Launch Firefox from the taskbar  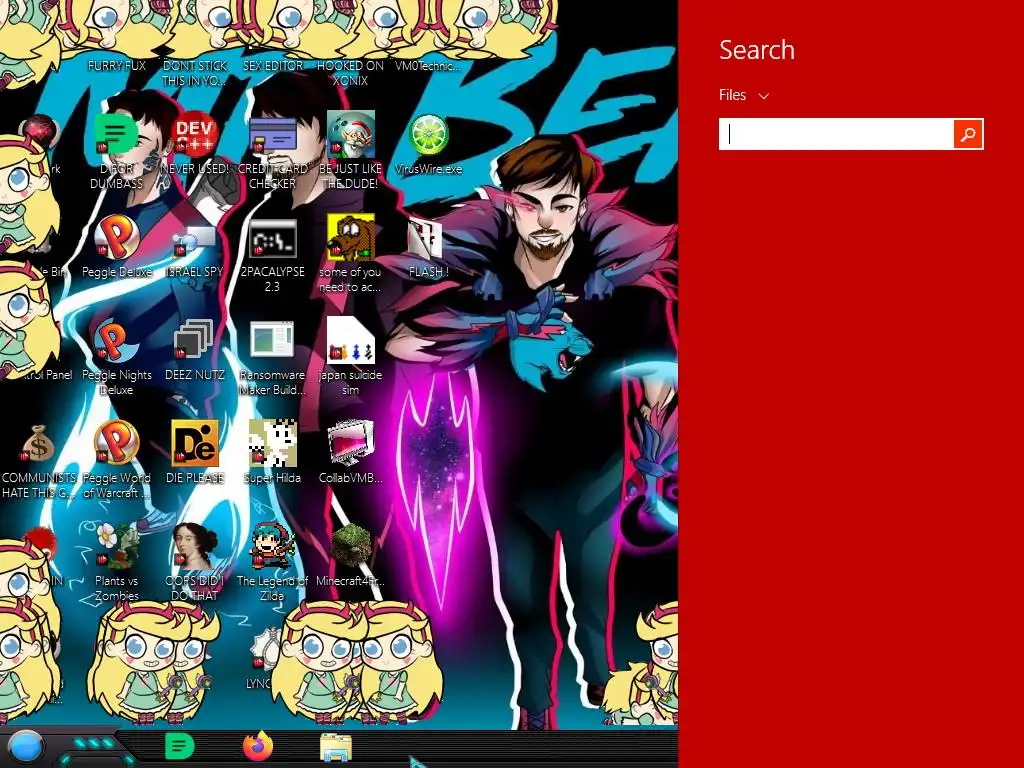(258, 746)
